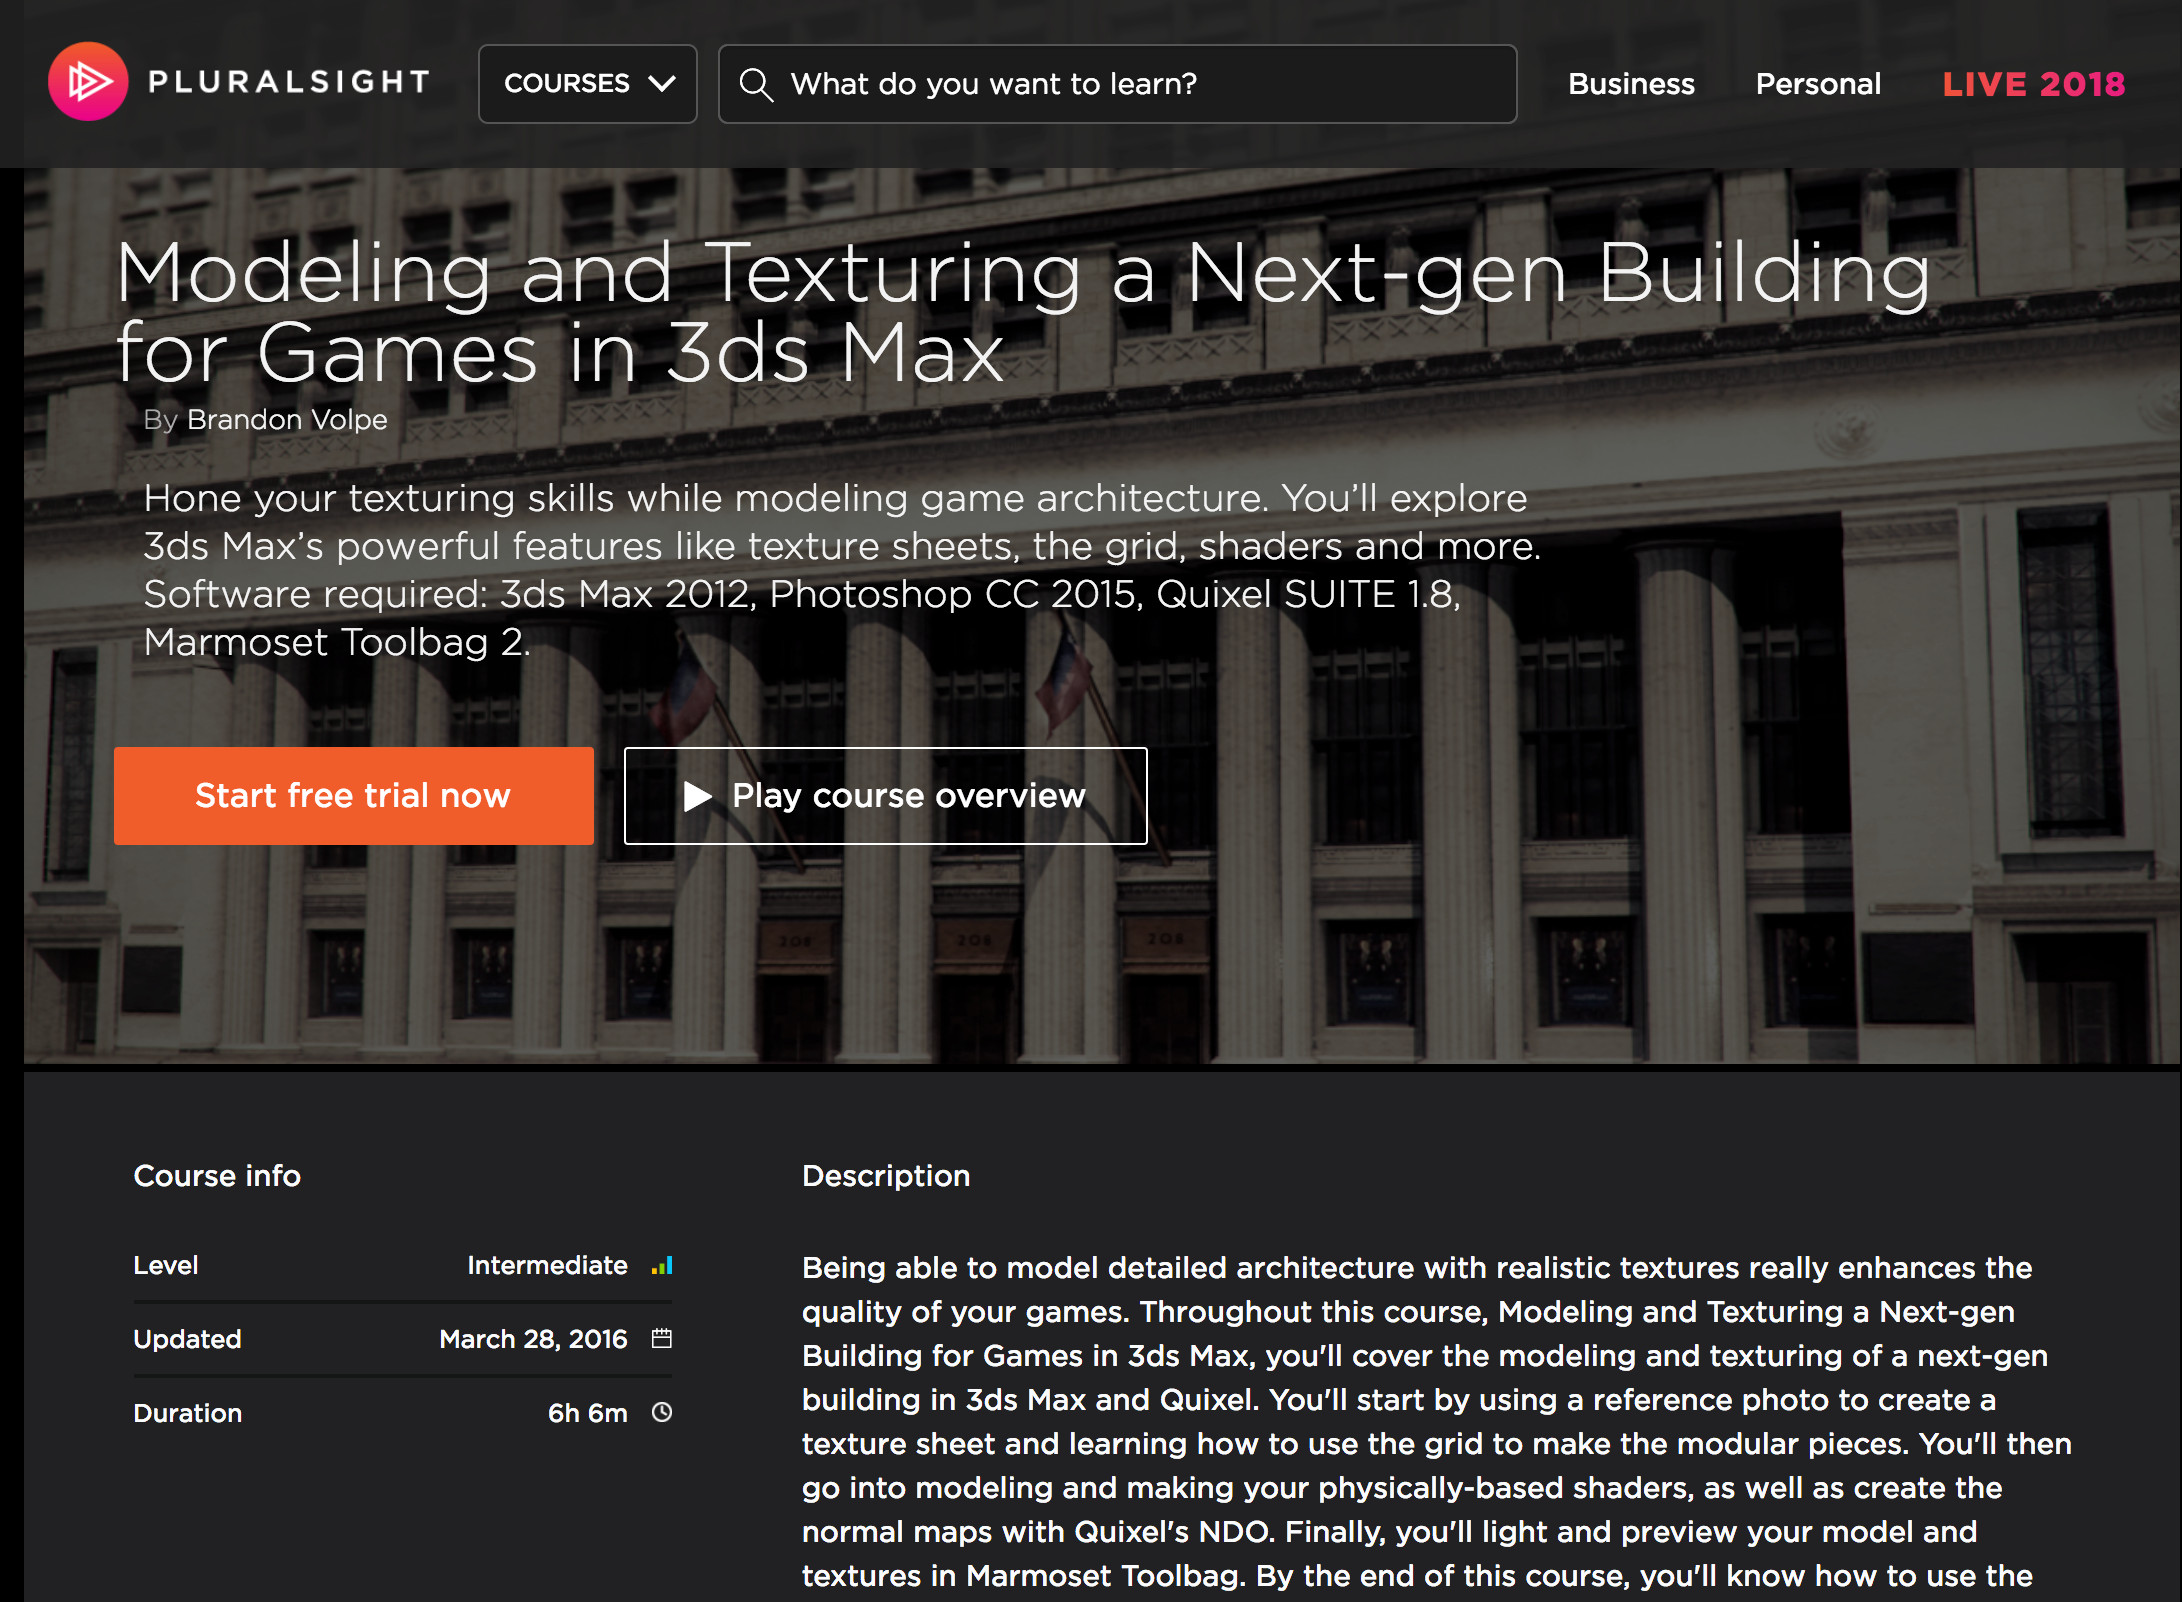The image size is (2182, 1602).
Task: Click the skill level bars icon
Action: (x=662, y=1266)
